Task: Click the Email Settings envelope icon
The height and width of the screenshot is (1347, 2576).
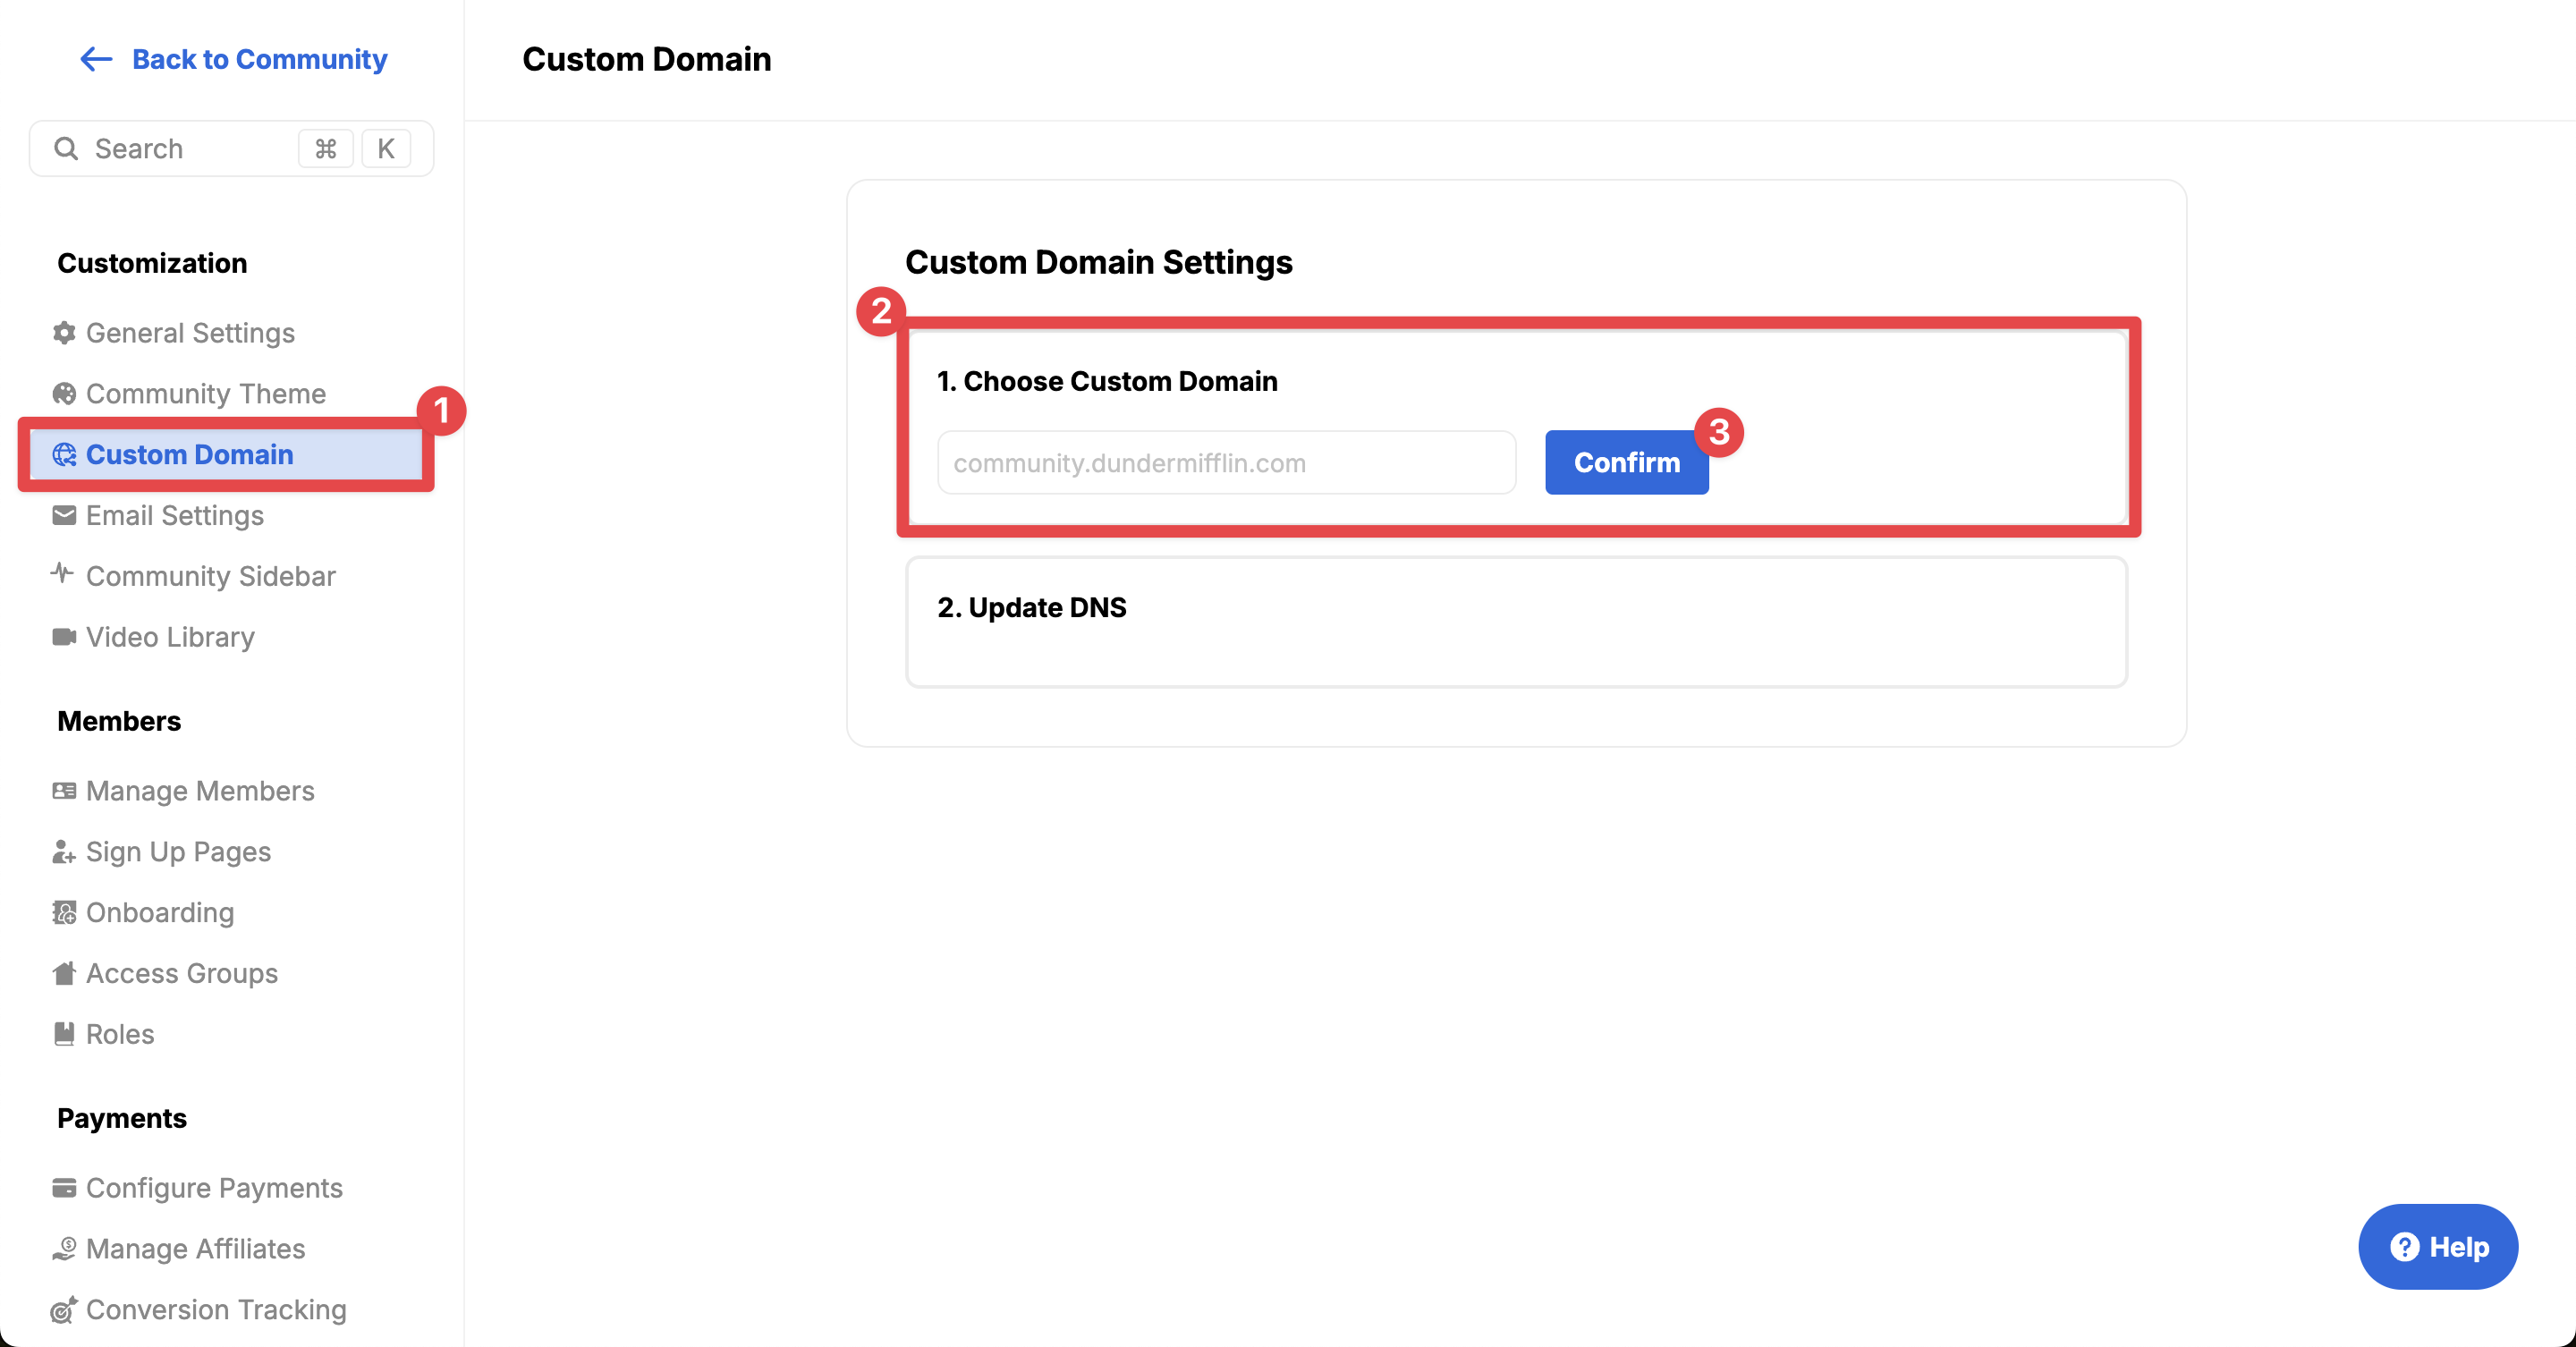Action: tap(64, 516)
